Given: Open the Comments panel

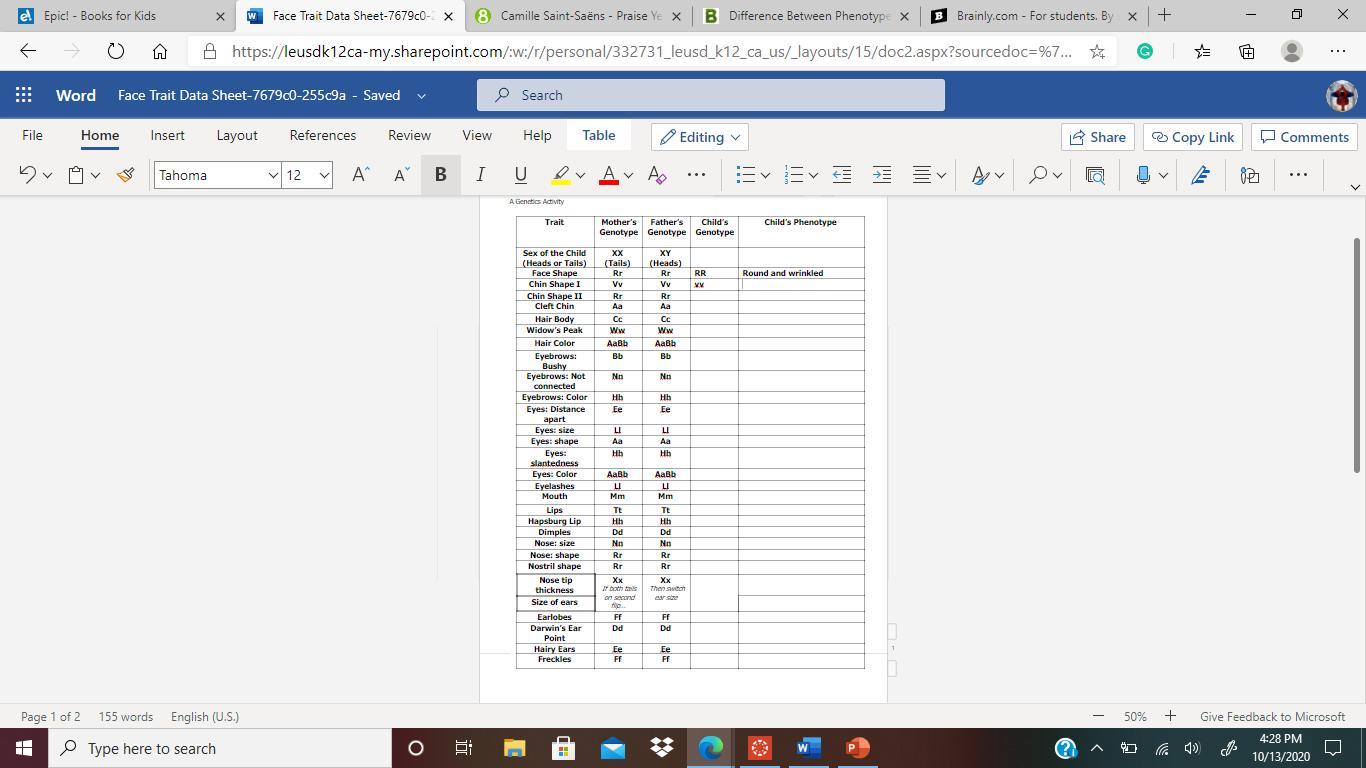Looking at the screenshot, I should tap(1304, 137).
